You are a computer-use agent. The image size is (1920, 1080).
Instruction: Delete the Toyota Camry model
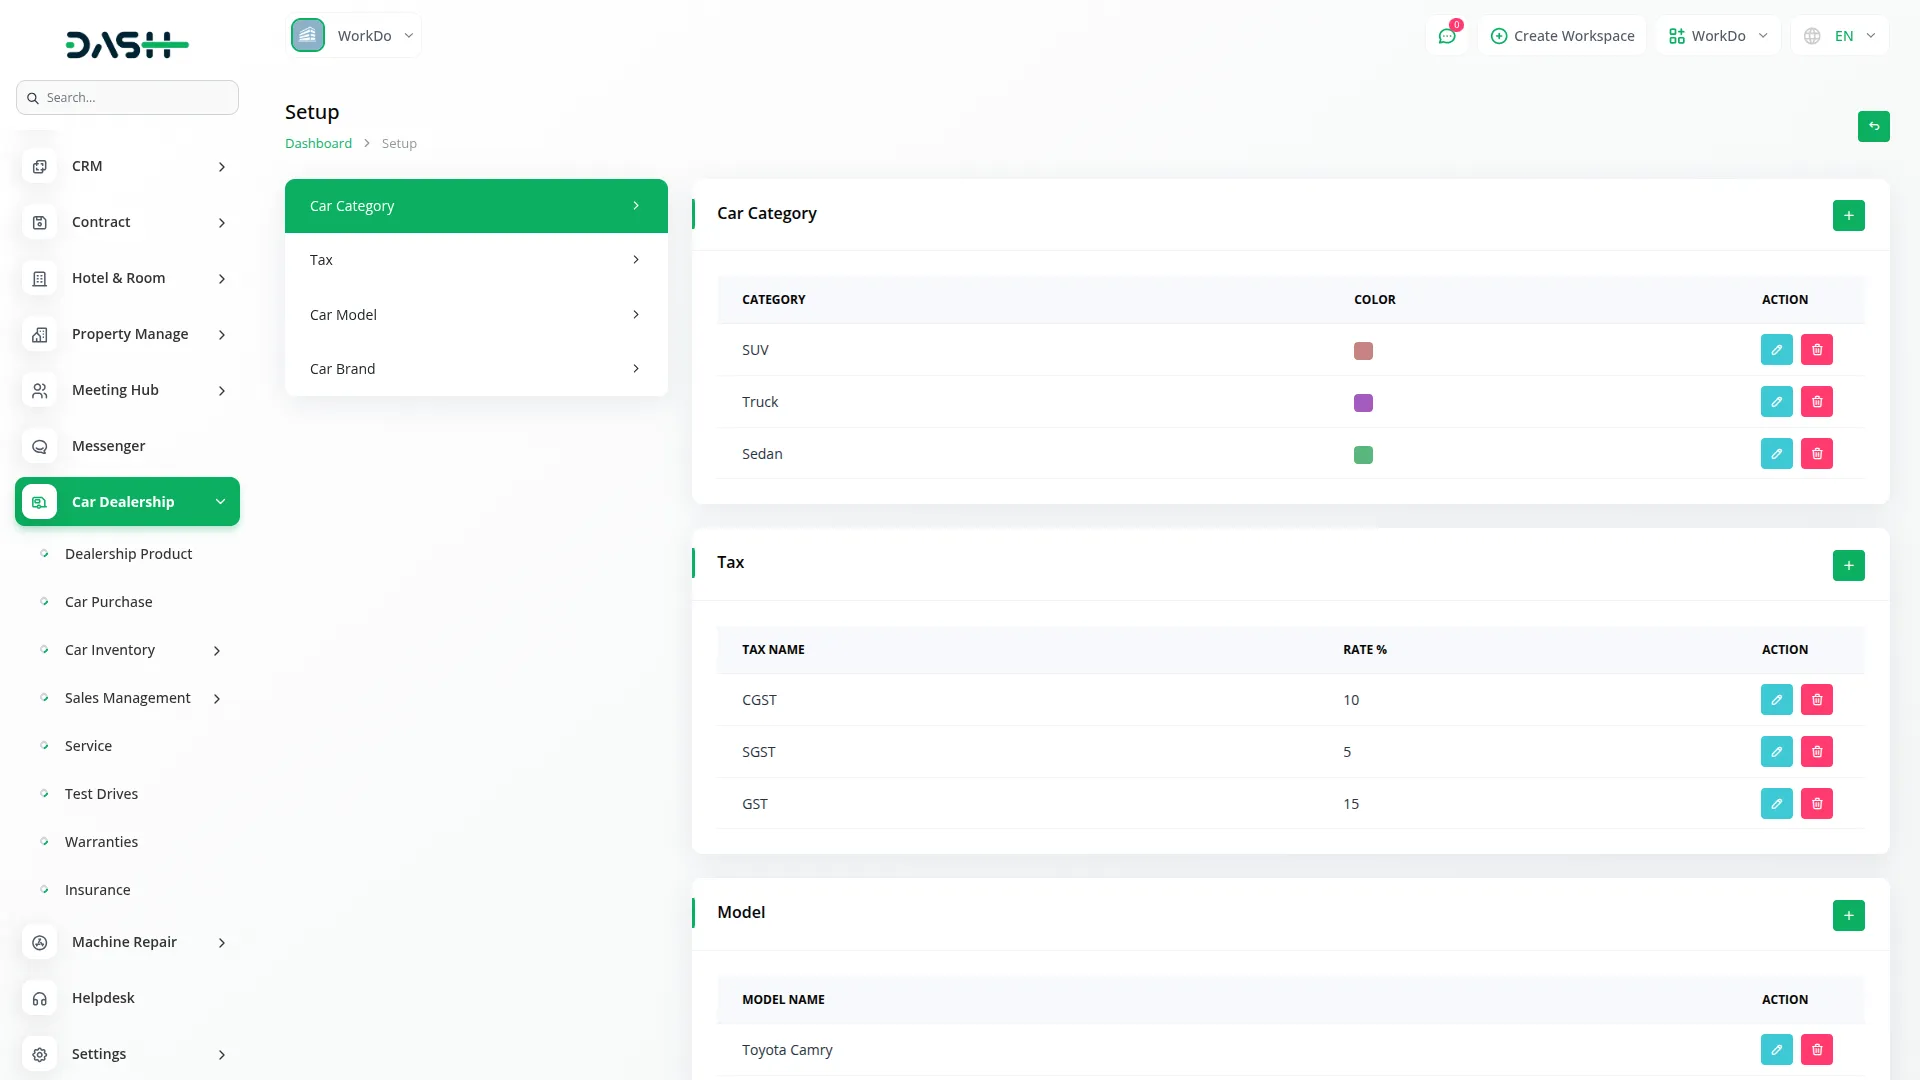pyautogui.click(x=1816, y=1050)
